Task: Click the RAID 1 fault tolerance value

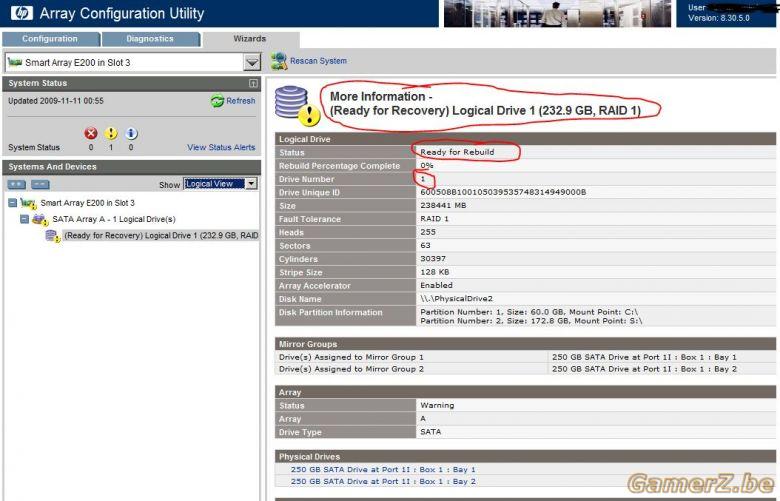Action: pyautogui.click(x=434, y=218)
